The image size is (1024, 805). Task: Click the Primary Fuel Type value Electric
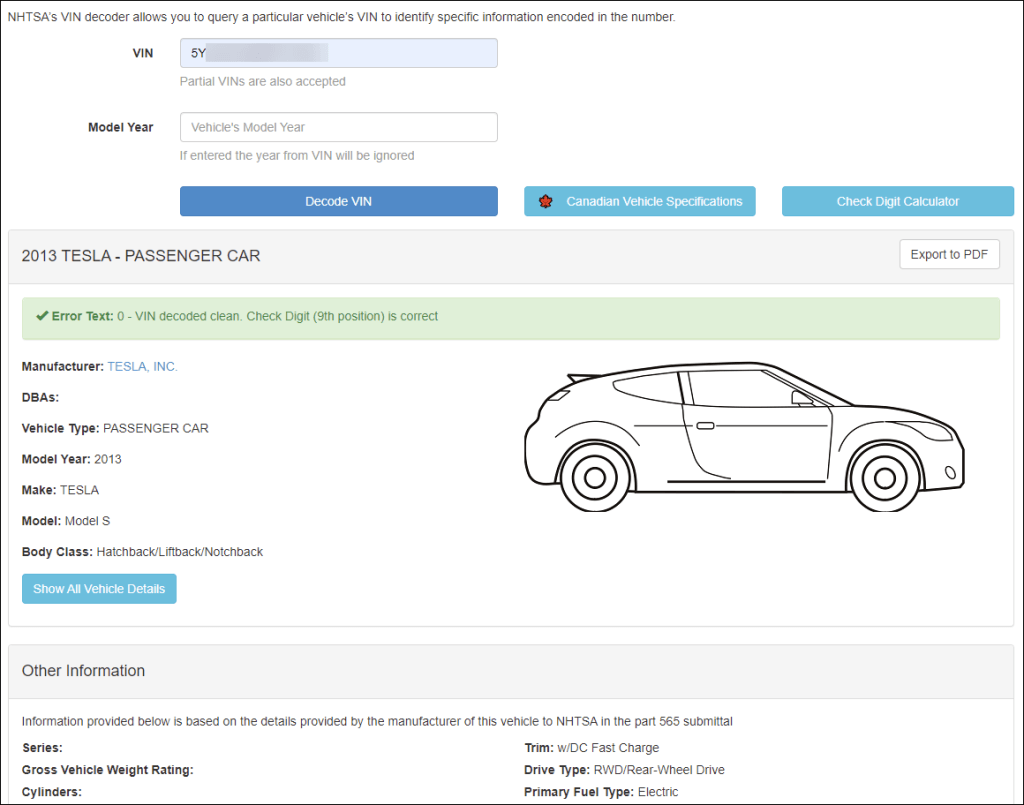[658, 792]
